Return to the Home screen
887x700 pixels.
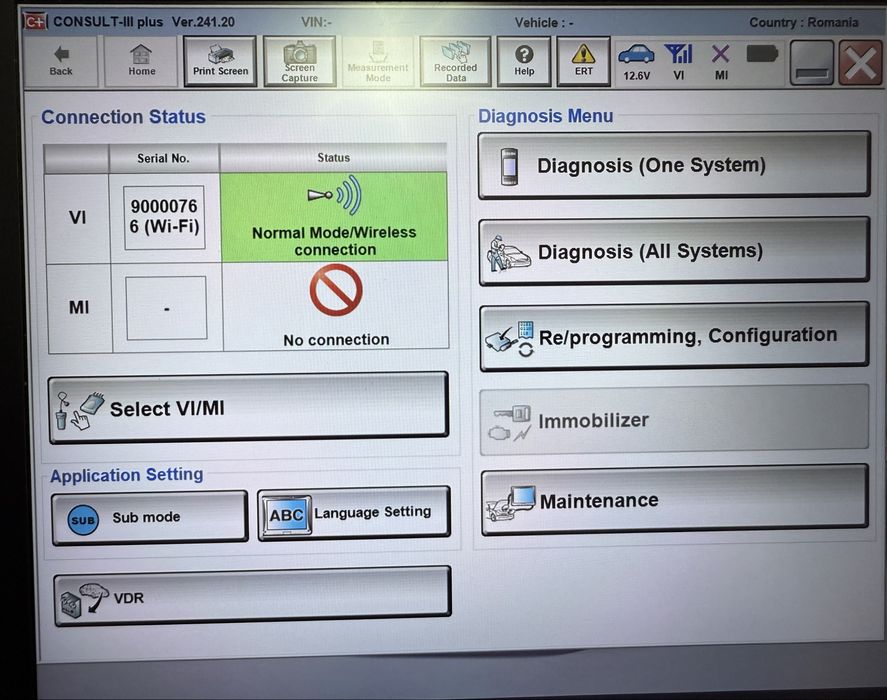[141, 61]
